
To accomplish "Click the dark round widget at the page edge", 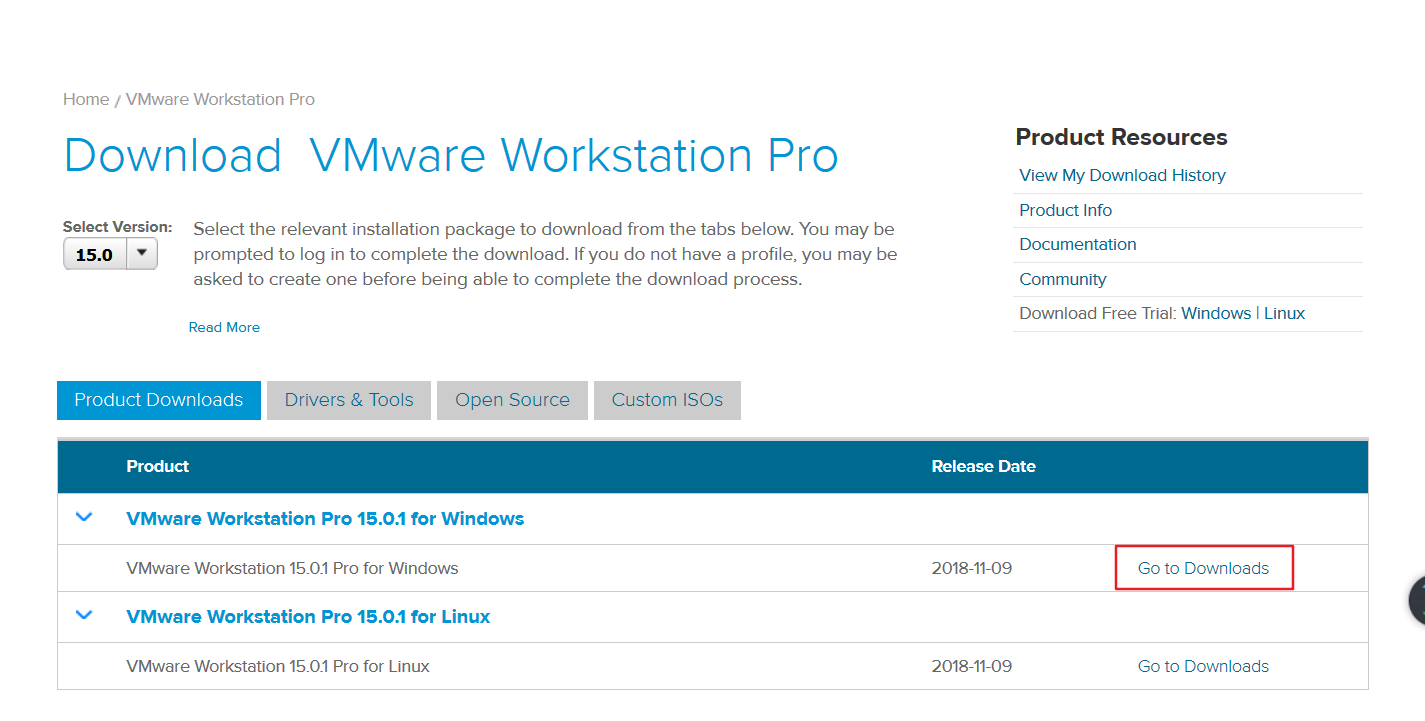I will click(x=1416, y=600).
